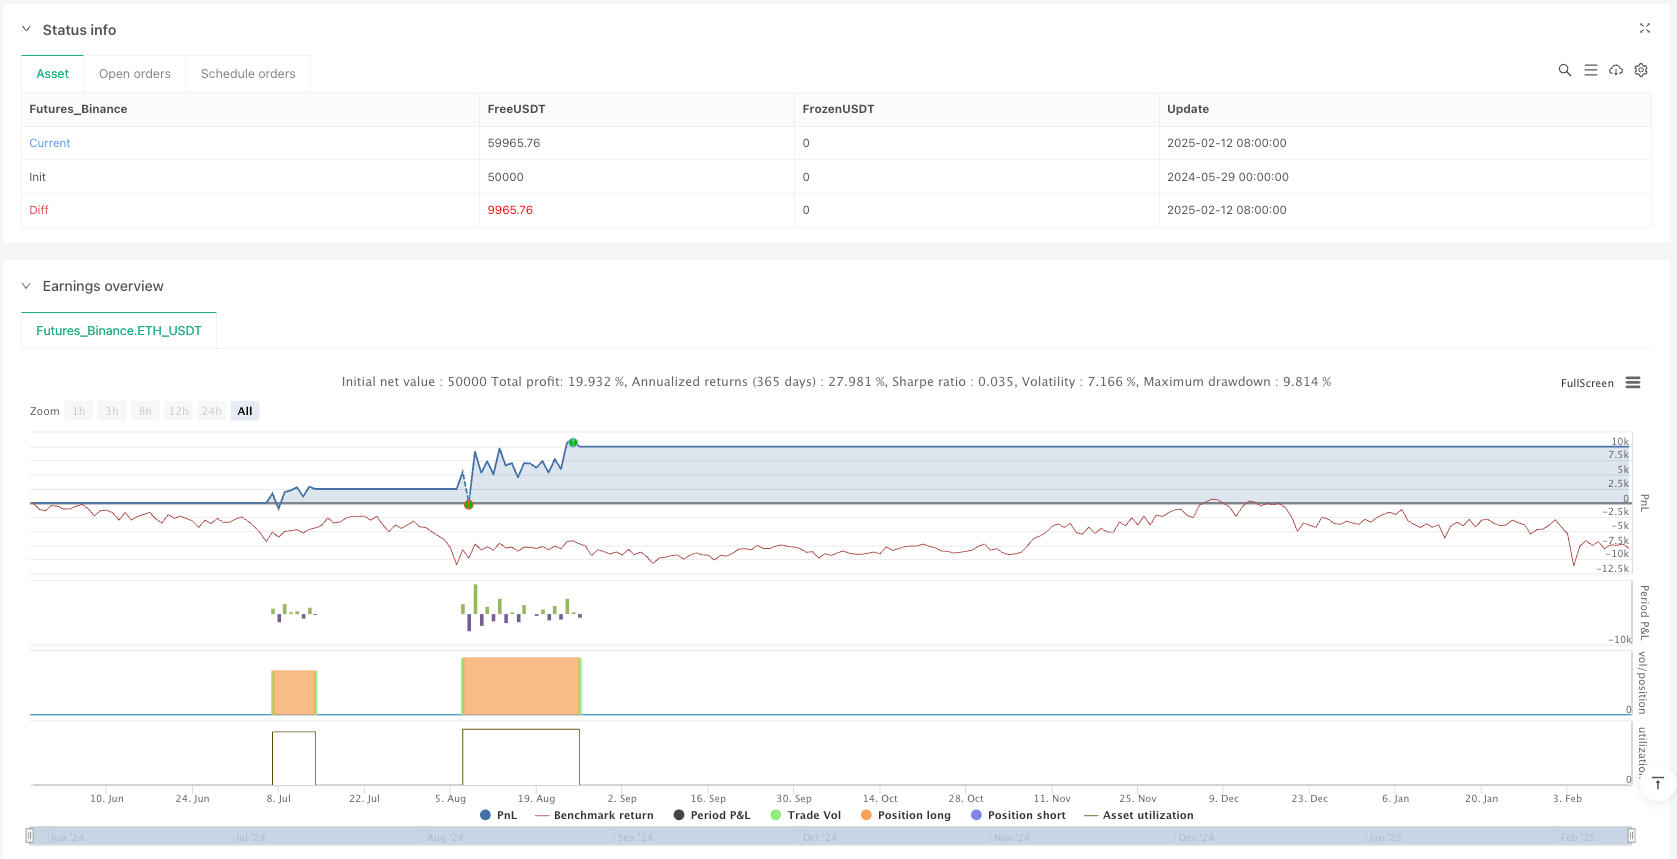Switch to the Open orders tab

coord(135,74)
